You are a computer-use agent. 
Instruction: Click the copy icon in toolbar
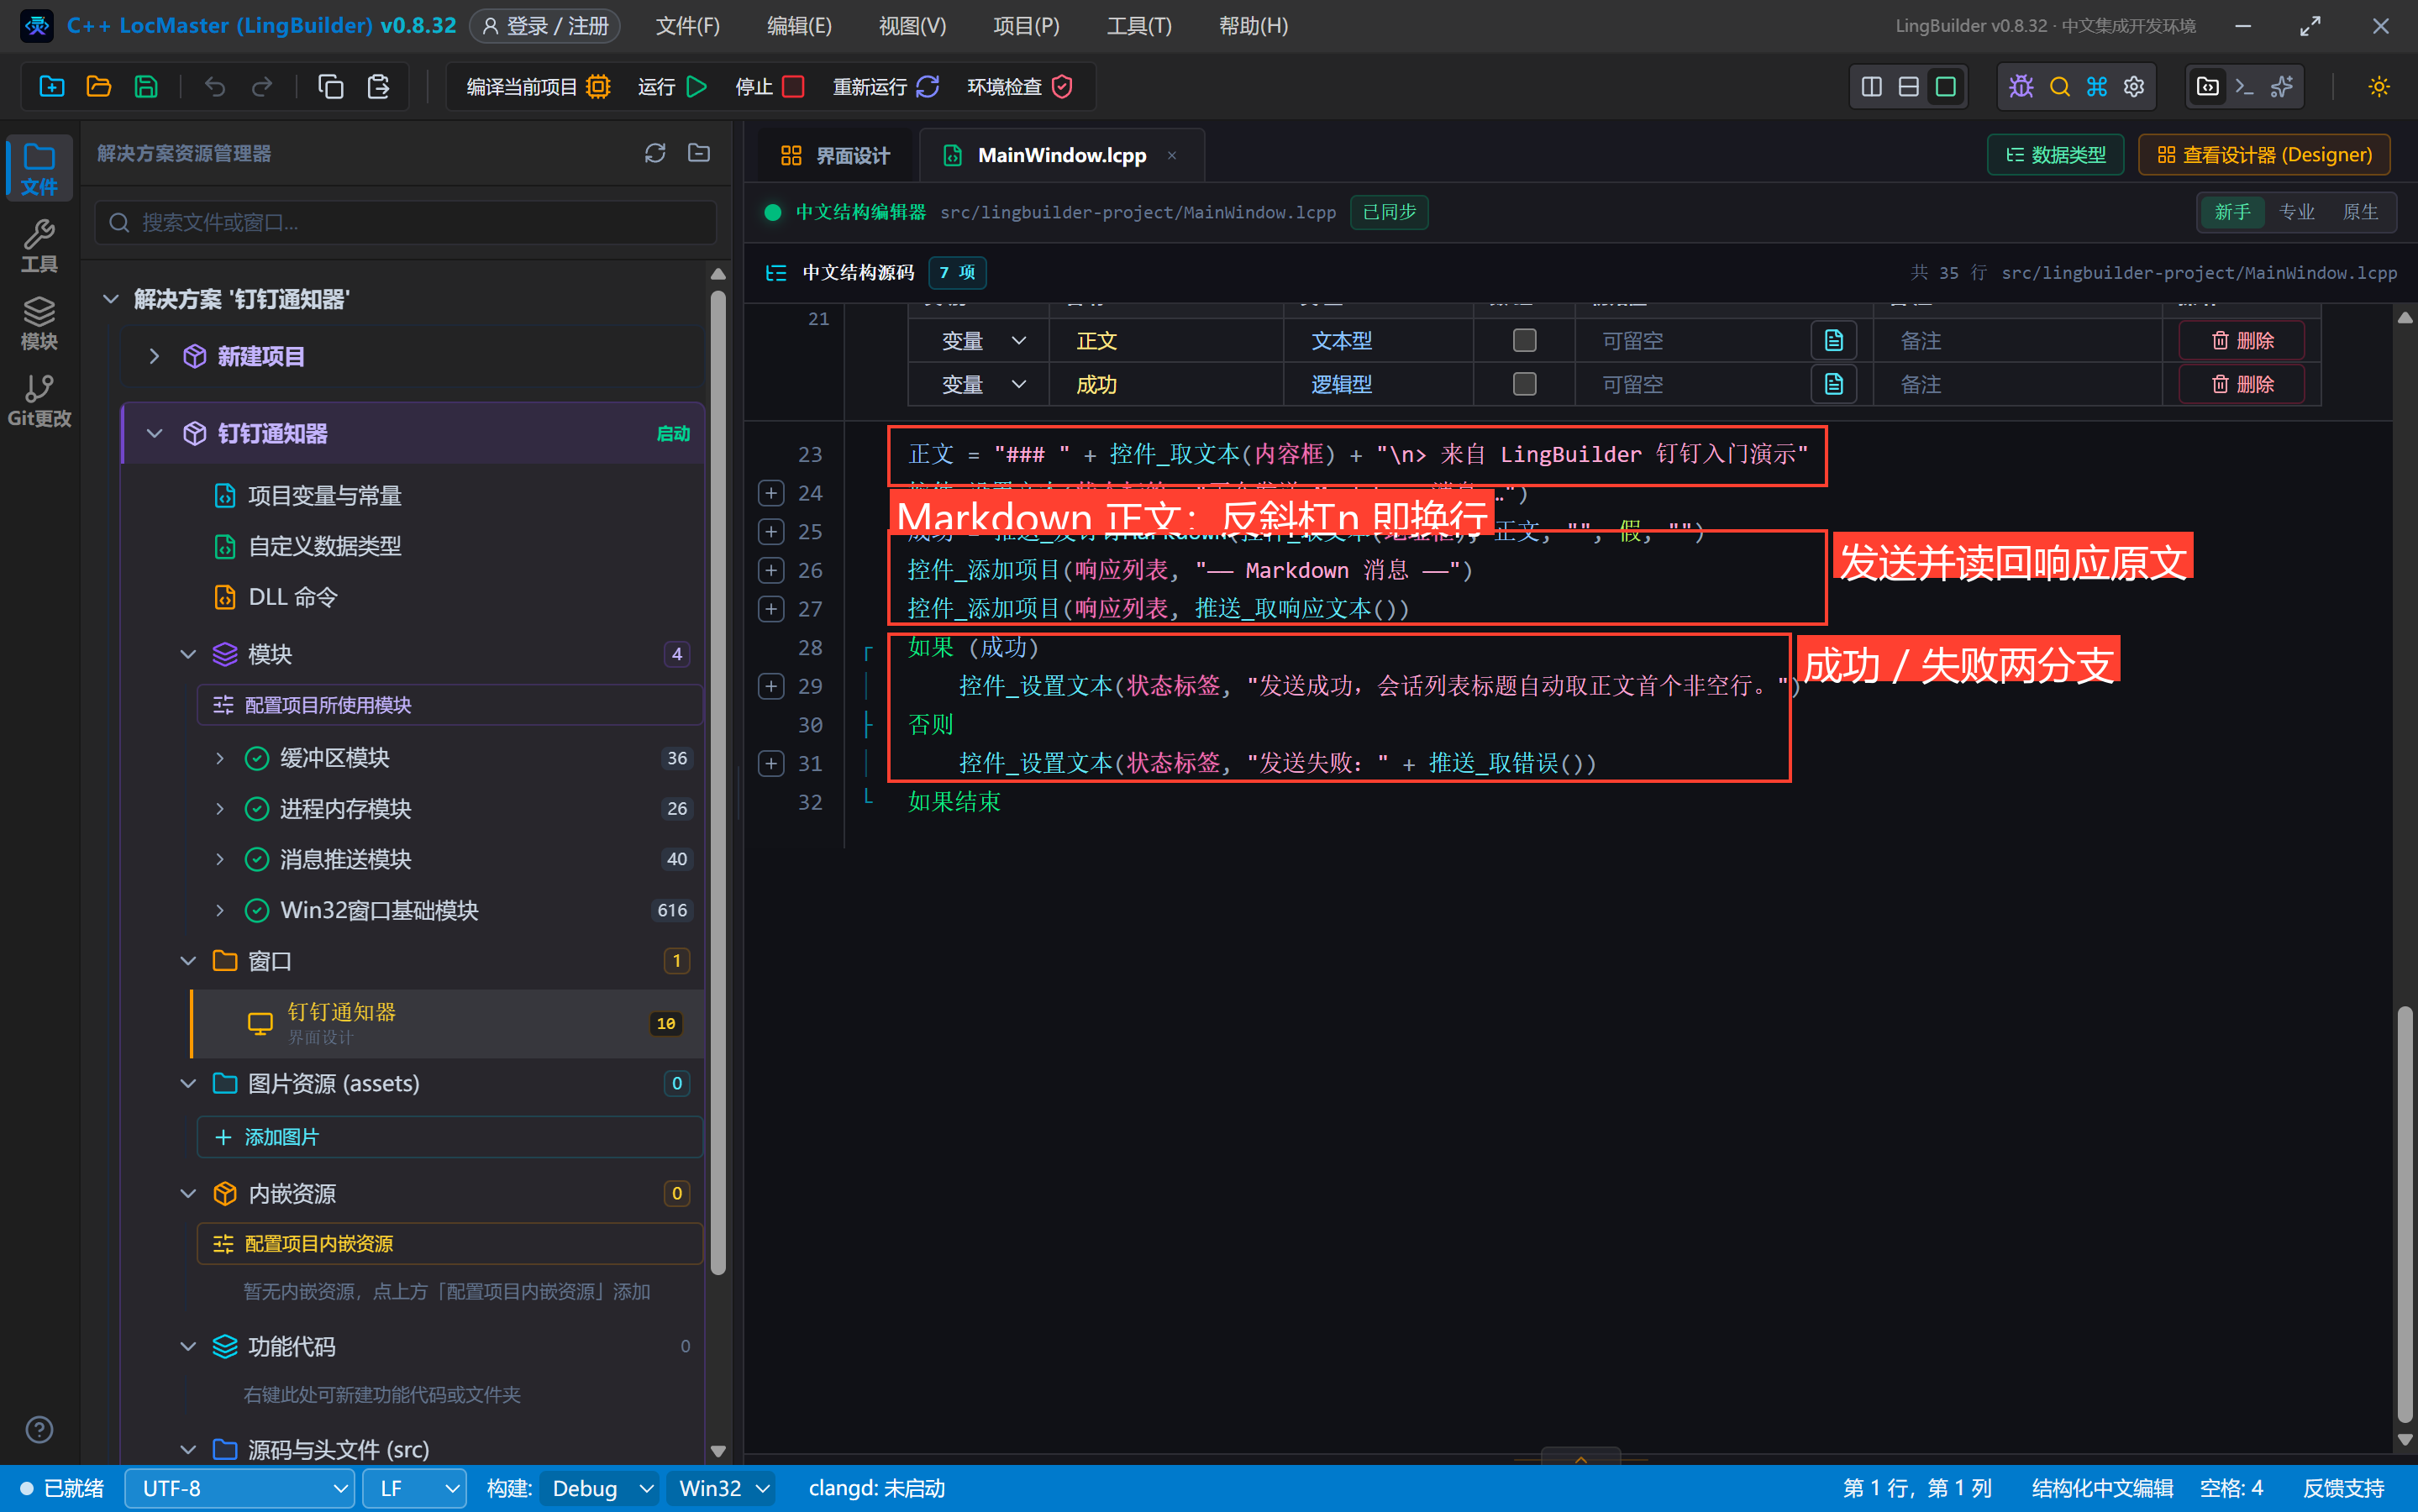click(330, 87)
